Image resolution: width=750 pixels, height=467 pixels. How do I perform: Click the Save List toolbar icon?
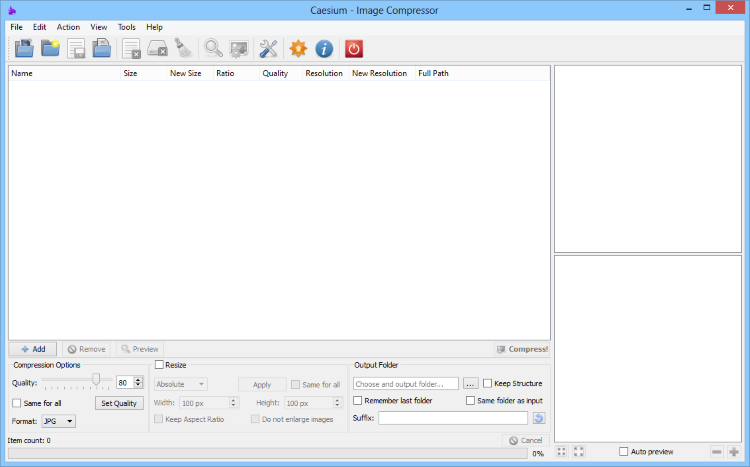click(76, 48)
